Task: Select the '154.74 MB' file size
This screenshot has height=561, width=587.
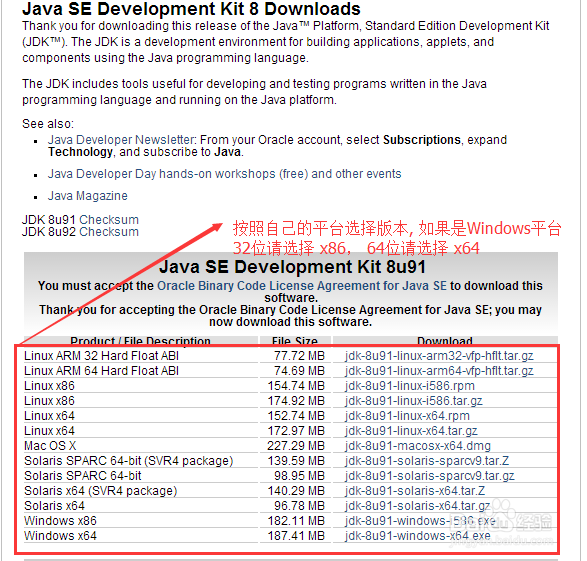Action: (x=296, y=386)
